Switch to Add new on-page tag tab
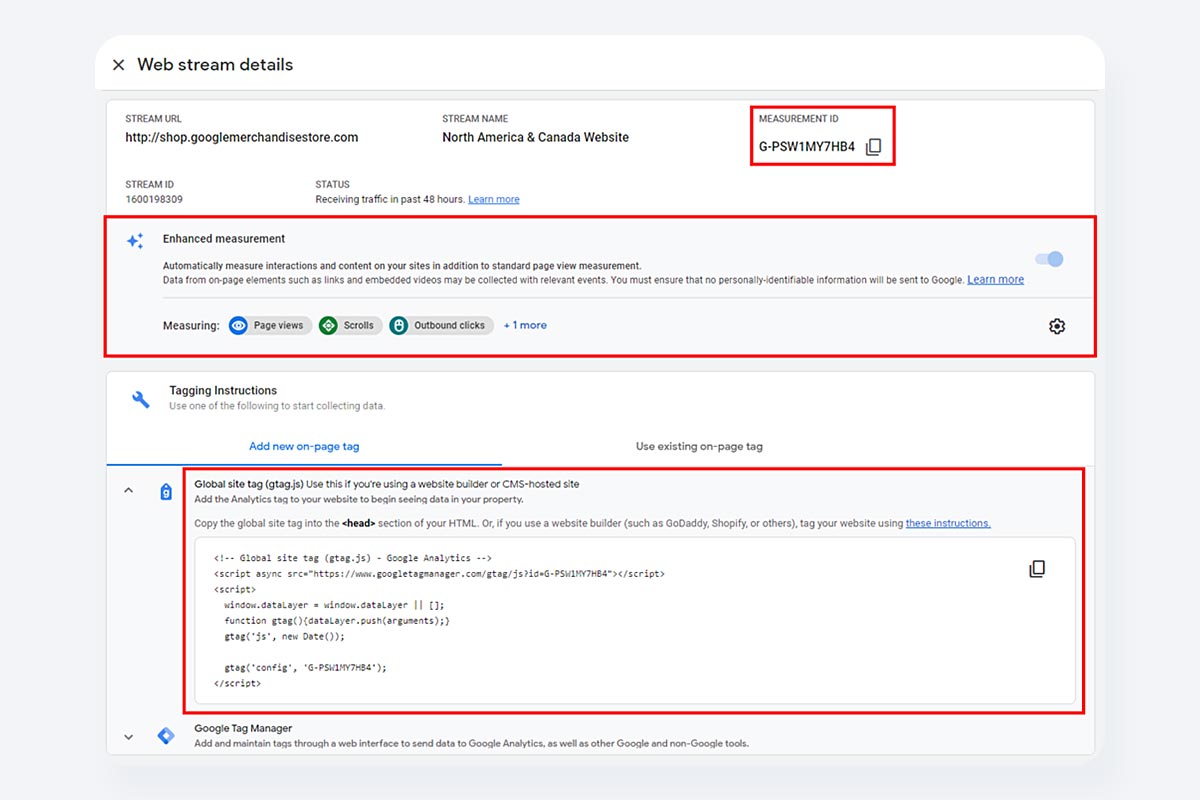The height and width of the screenshot is (800, 1200). pyautogui.click(x=304, y=446)
